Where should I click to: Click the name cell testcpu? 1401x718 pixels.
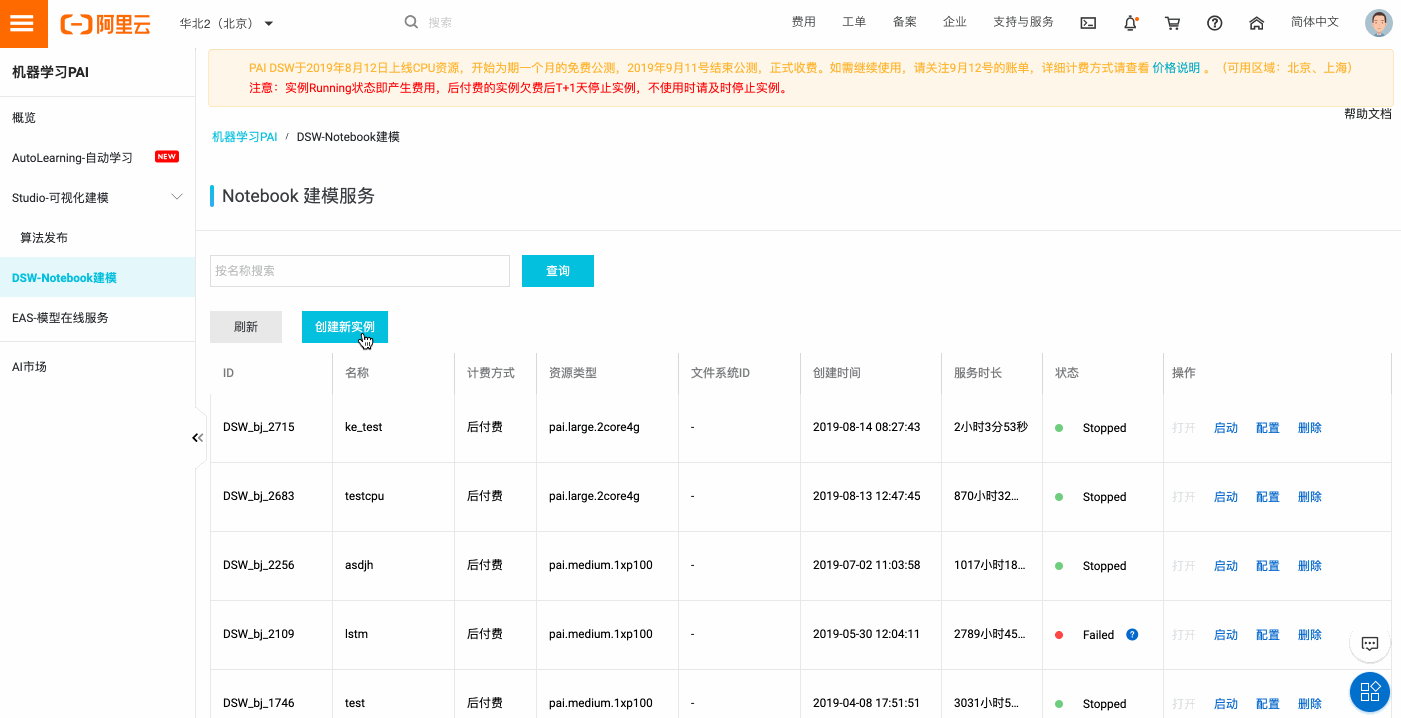367,496
